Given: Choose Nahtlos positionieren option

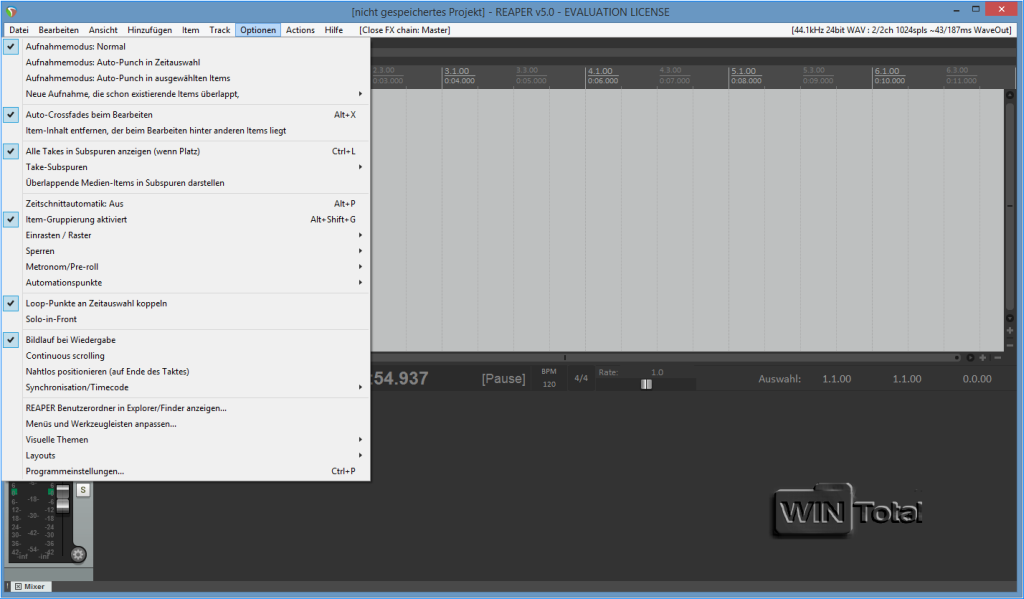Looking at the screenshot, I should click(x=186, y=371).
